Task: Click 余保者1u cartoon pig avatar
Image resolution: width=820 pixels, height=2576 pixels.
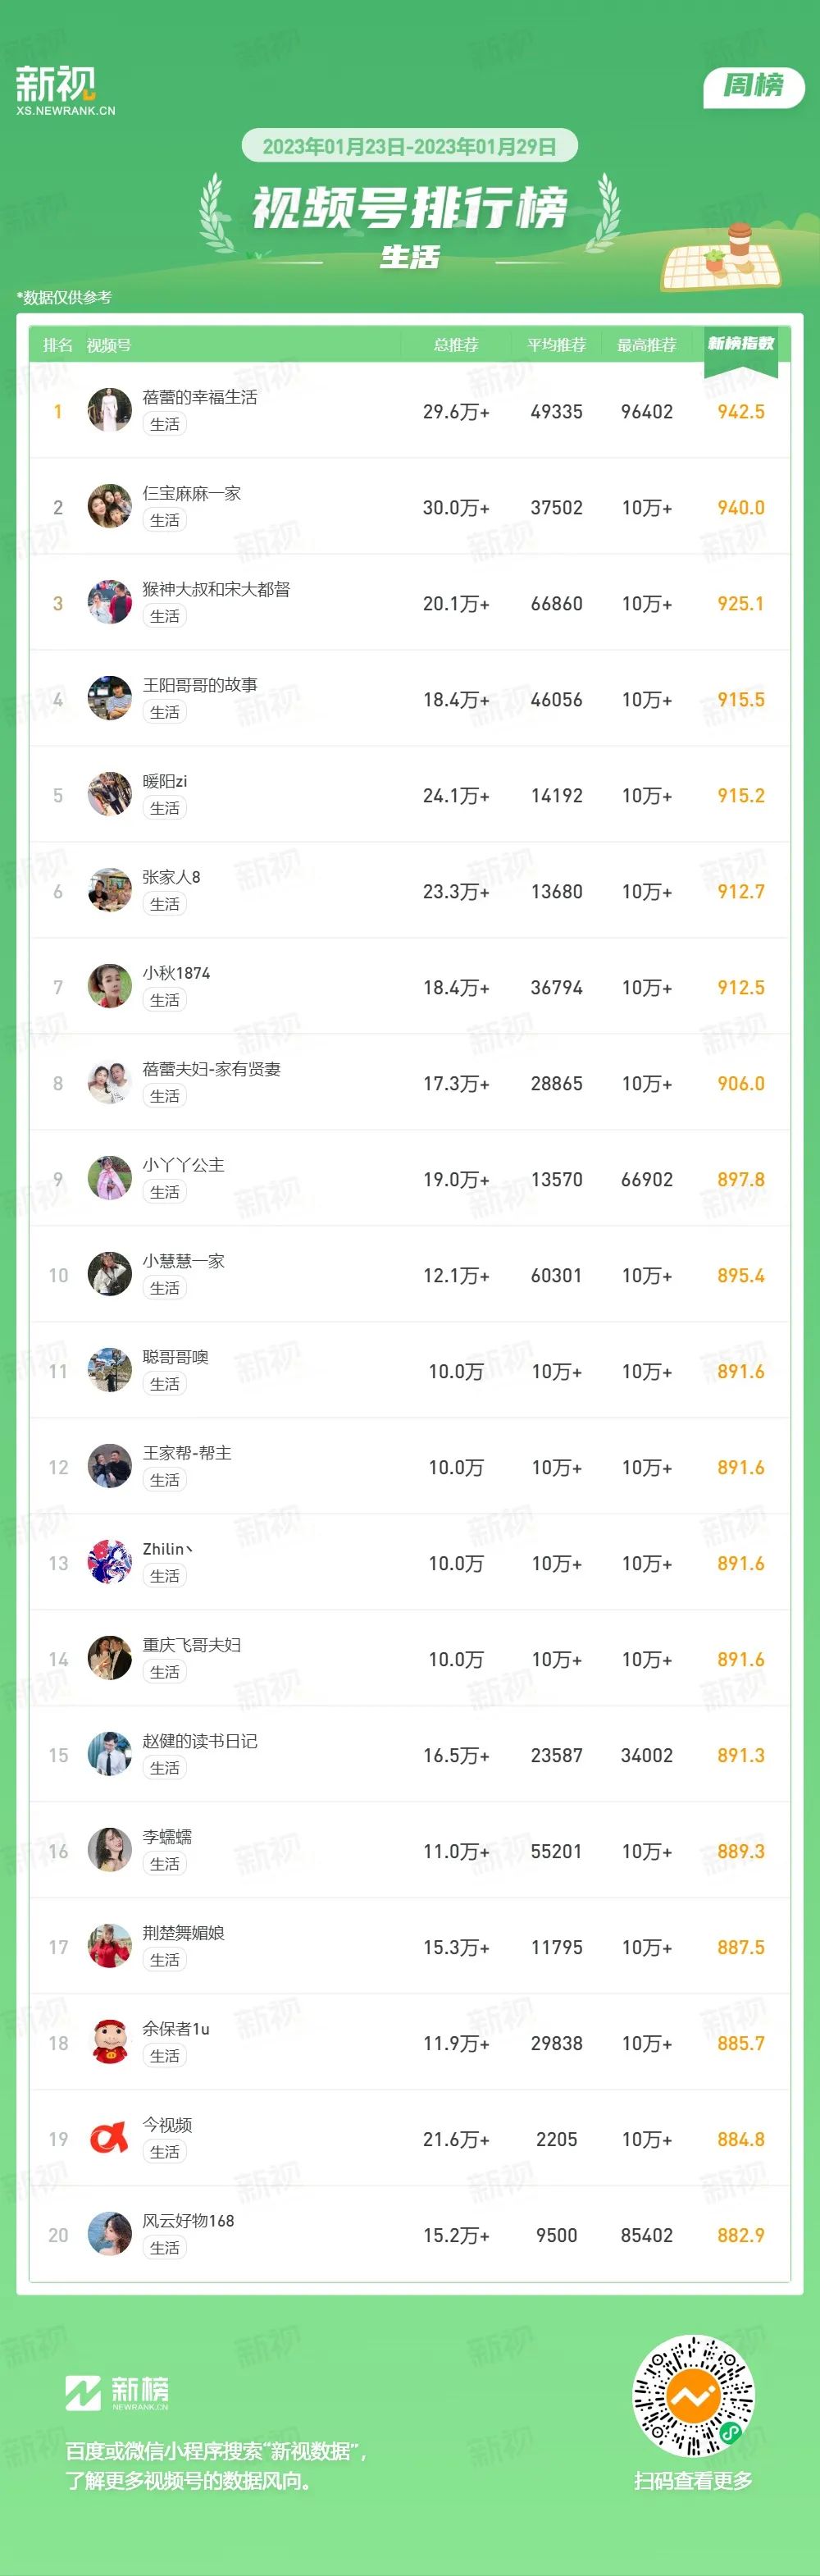Action: coord(110,2042)
